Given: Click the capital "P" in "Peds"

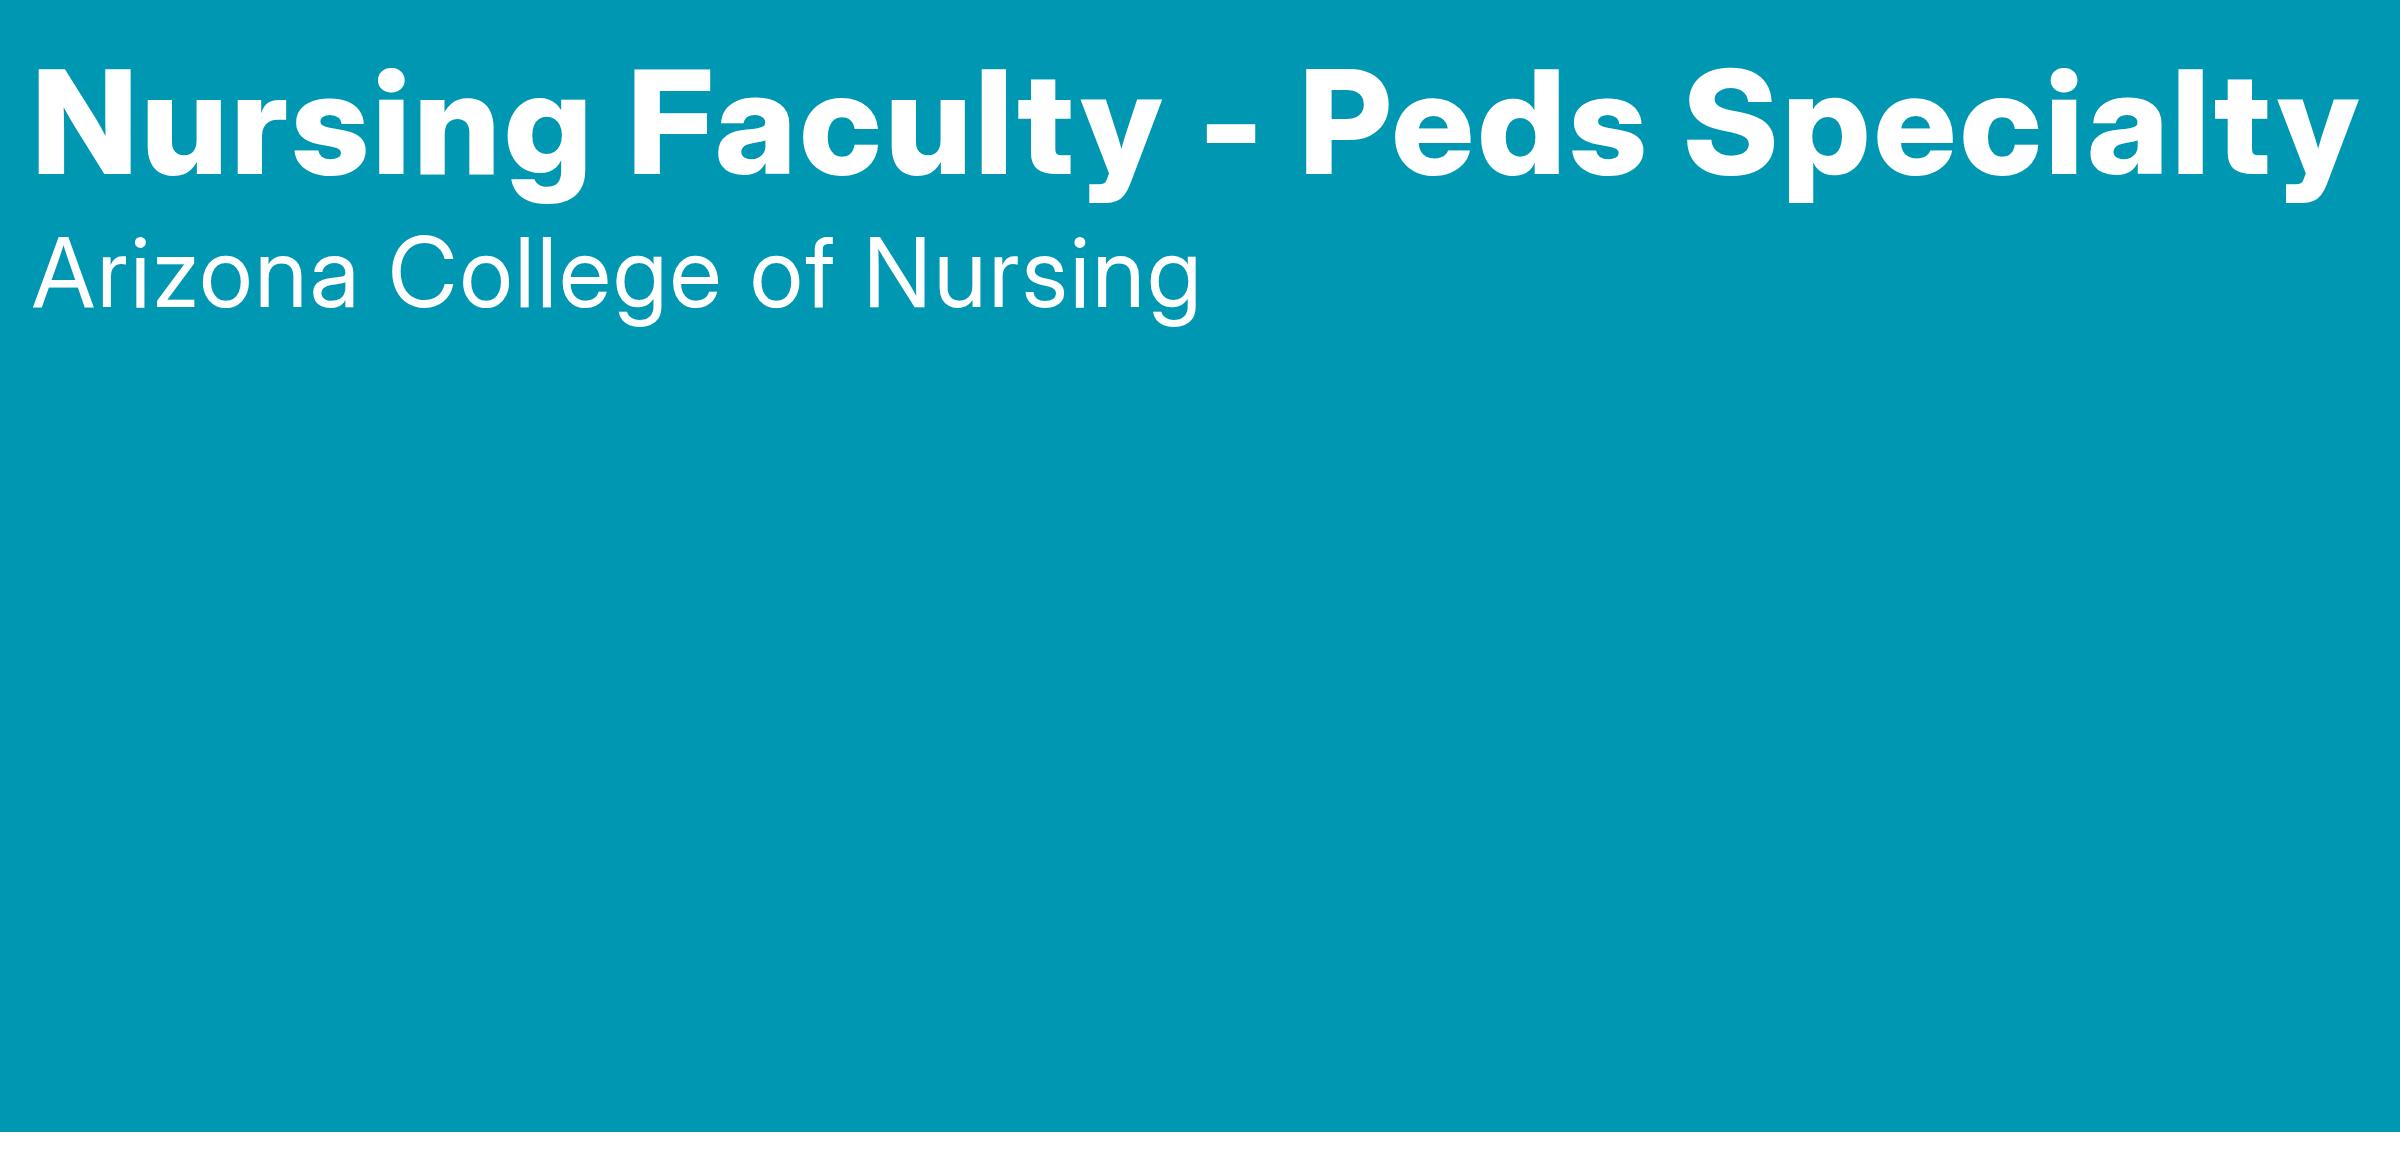Looking at the screenshot, I should [1340, 127].
